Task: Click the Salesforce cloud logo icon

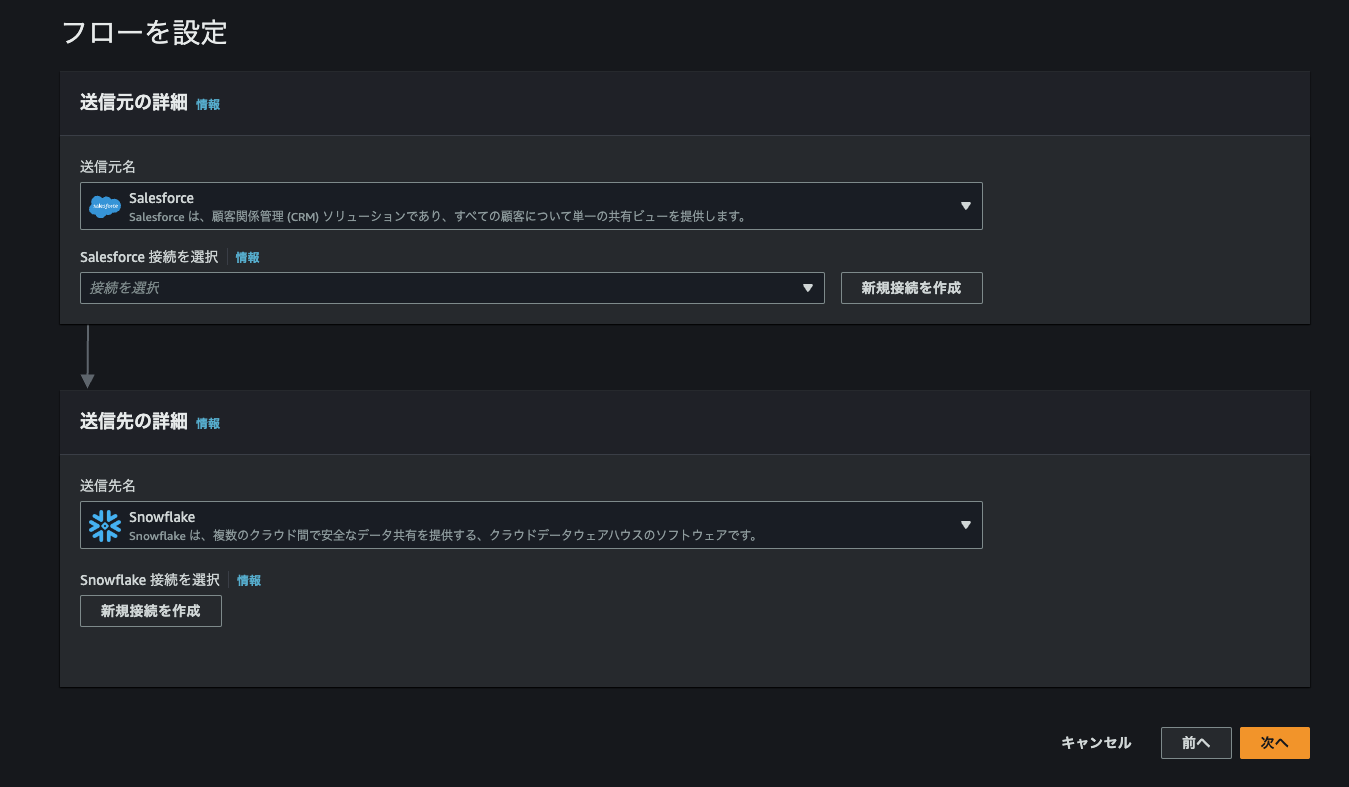Action: click(x=105, y=206)
